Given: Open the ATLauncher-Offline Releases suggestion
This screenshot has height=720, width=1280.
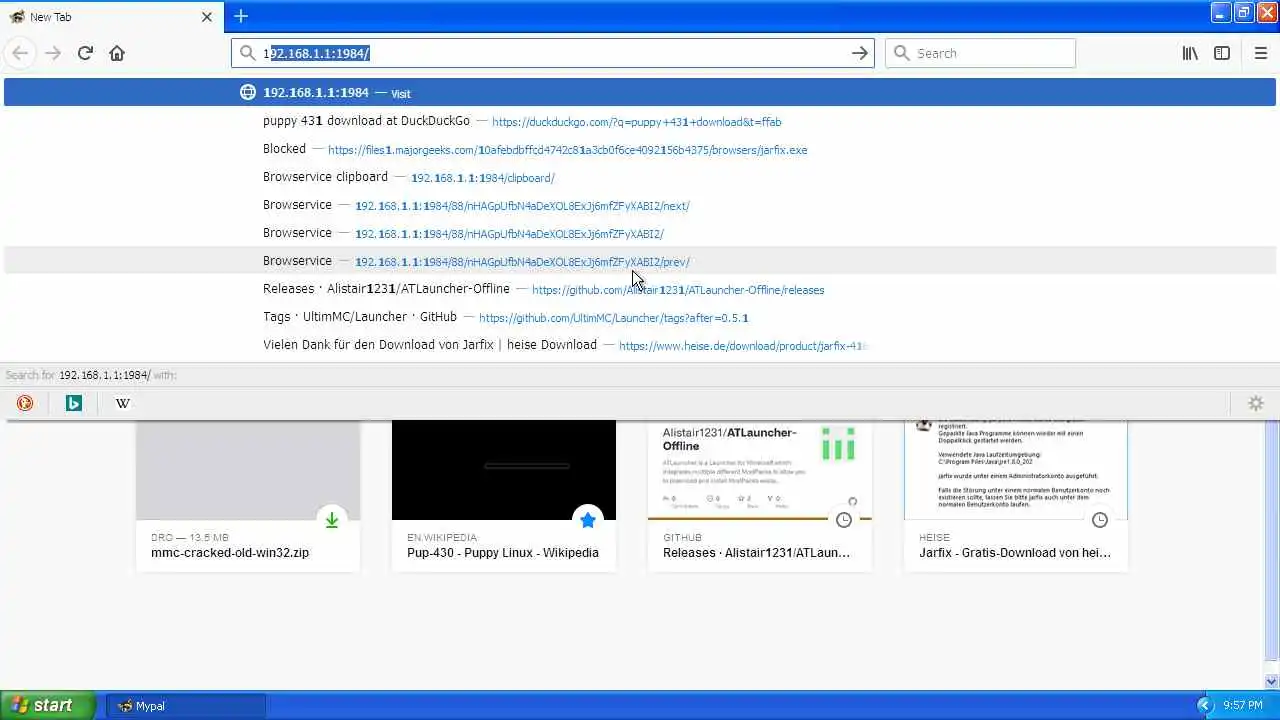Looking at the screenshot, I should click(640, 289).
